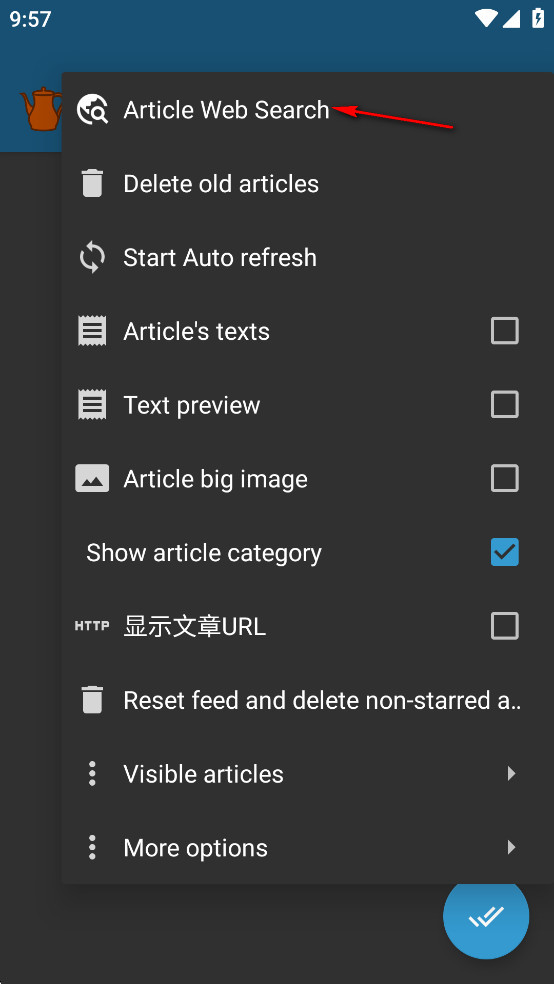Screen dimensions: 554x984
Task: Select Start Auto refresh
Action: coord(307,258)
